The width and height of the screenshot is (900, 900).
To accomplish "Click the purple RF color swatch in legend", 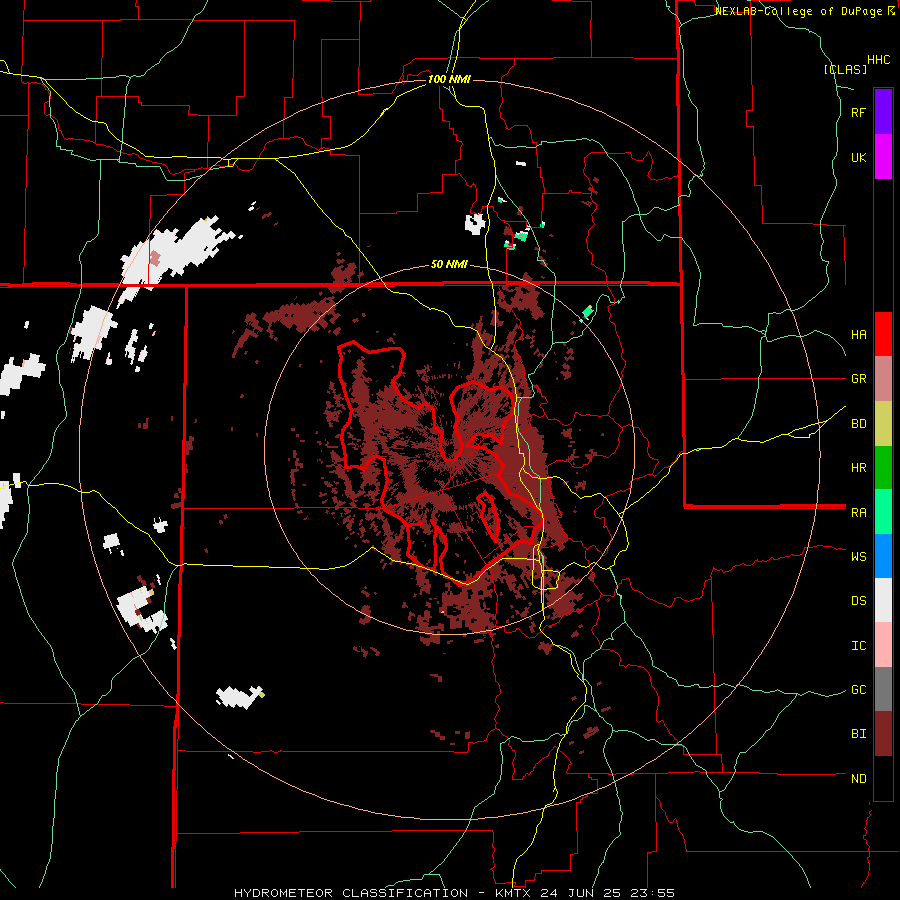I will (883, 112).
